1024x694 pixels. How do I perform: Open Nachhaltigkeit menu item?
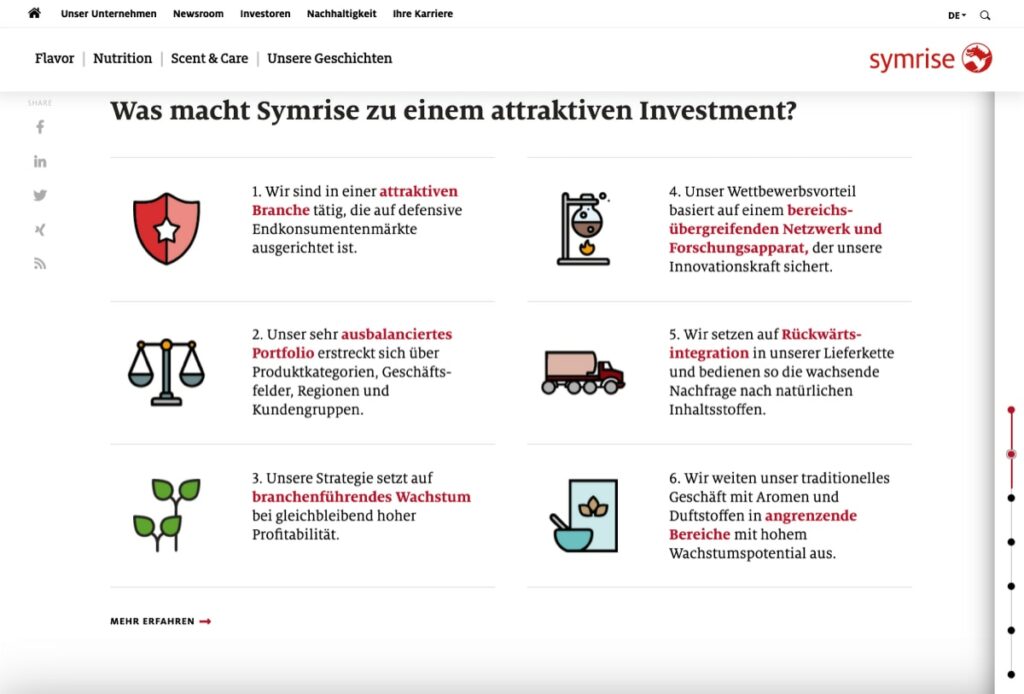point(342,14)
